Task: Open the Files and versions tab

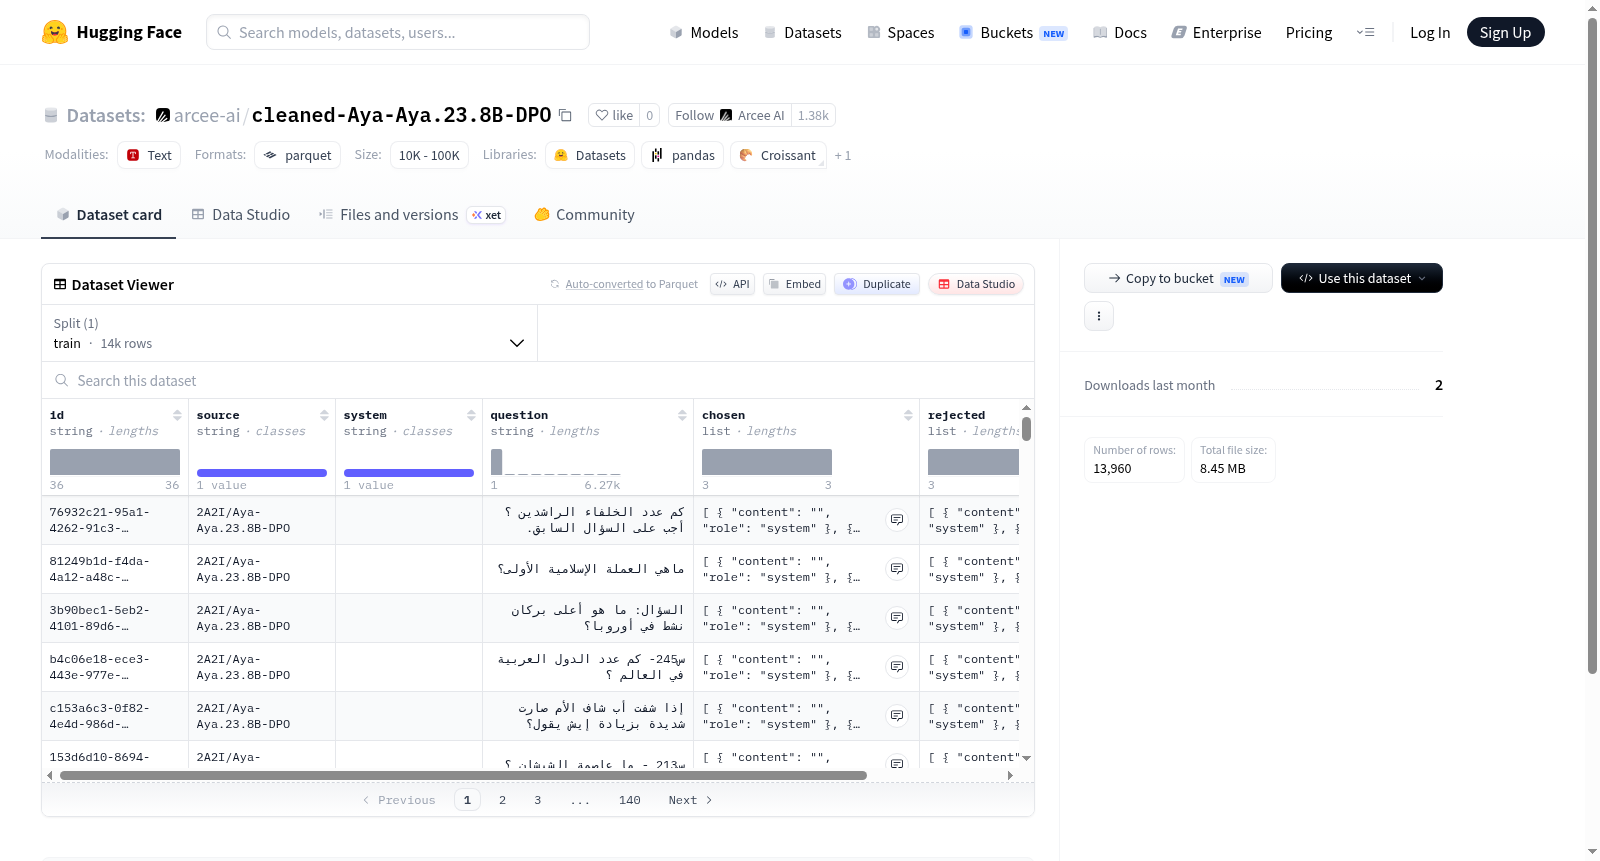Action: tap(412, 214)
